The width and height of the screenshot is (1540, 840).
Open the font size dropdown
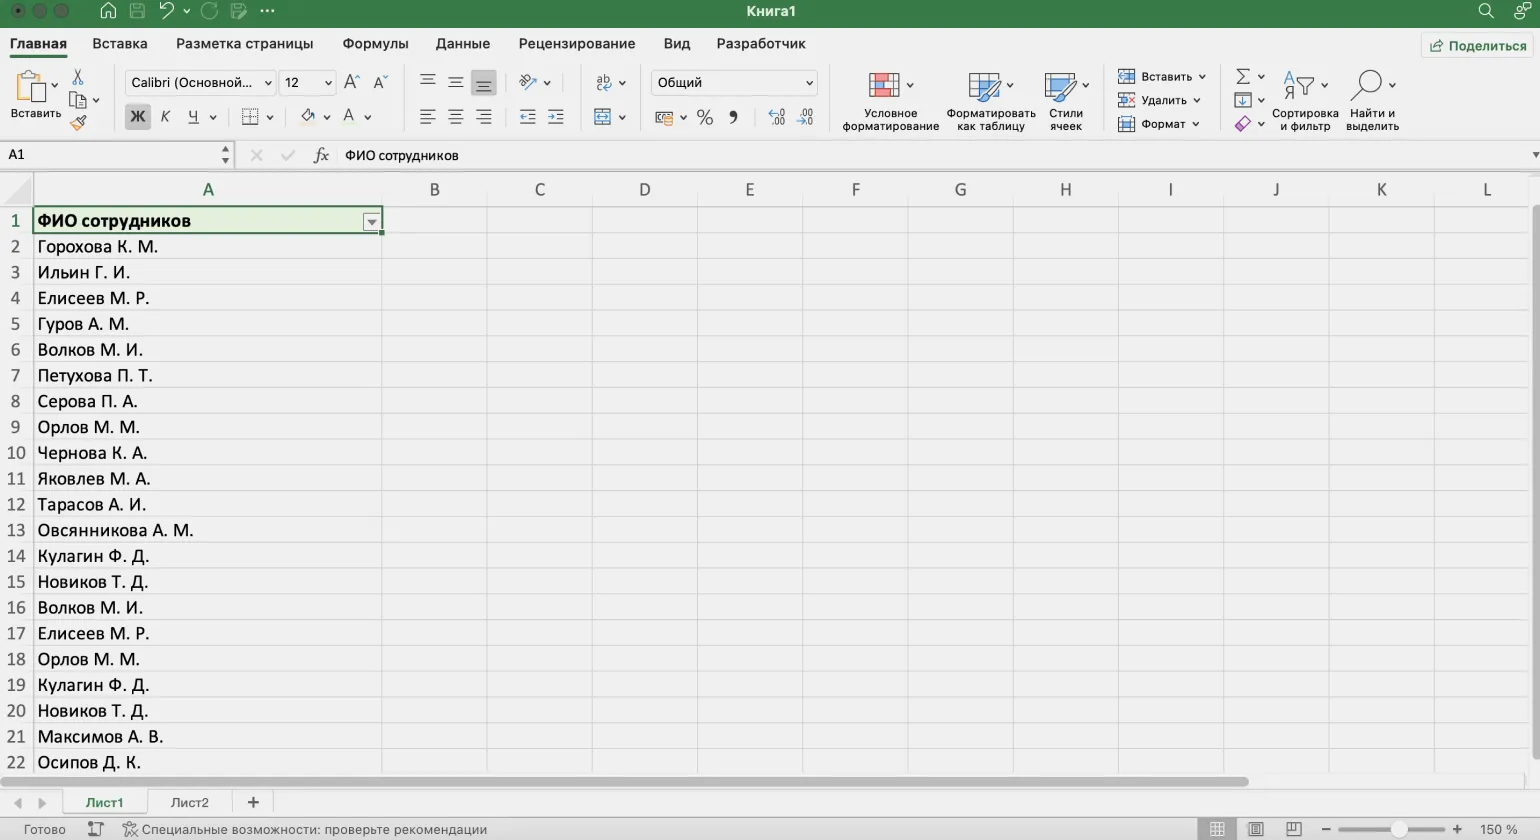[x=328, y=83]
